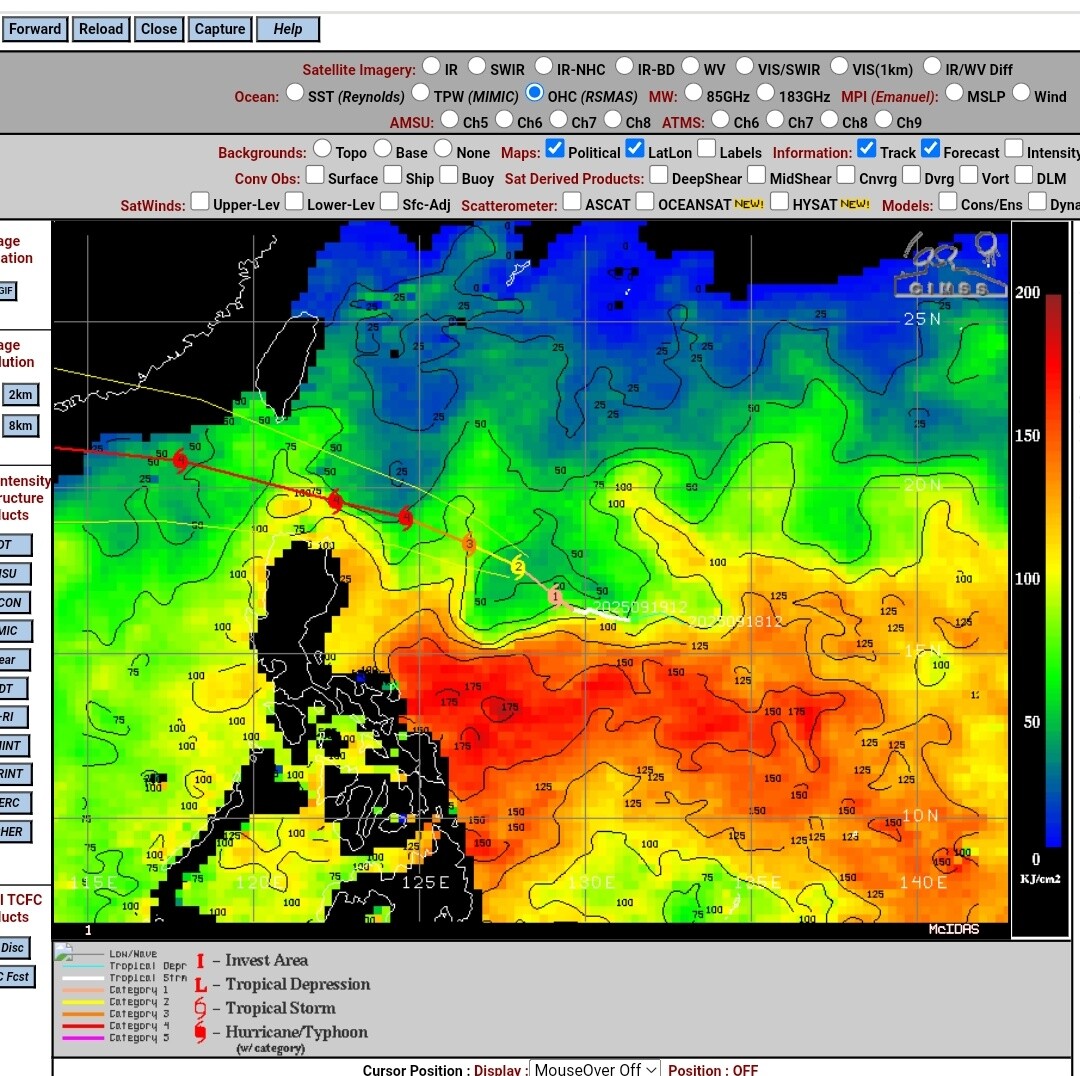The height and width of the screenshot is (1076, 1080).
Task: Open the MouseOver Off display dropdown
Action: coord(594,1068)
